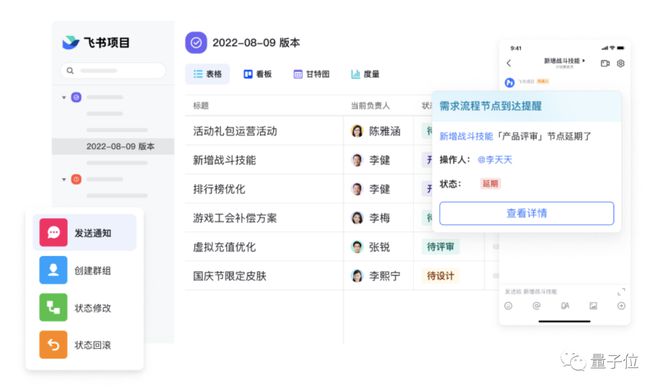660x390 pixels.
Task: Click the 需求流程节点到达提醒 card header
Action: 527,106
